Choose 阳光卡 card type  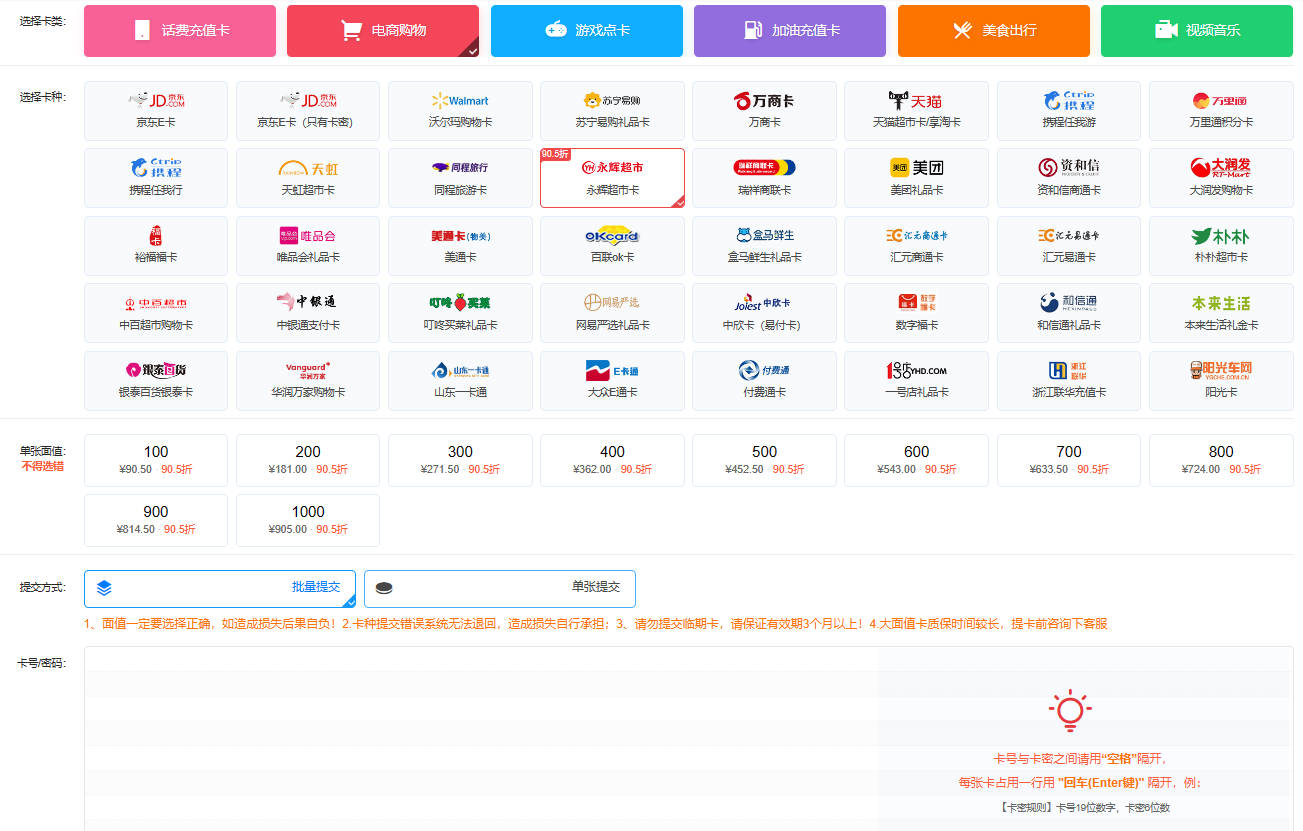click(1221, 381)
